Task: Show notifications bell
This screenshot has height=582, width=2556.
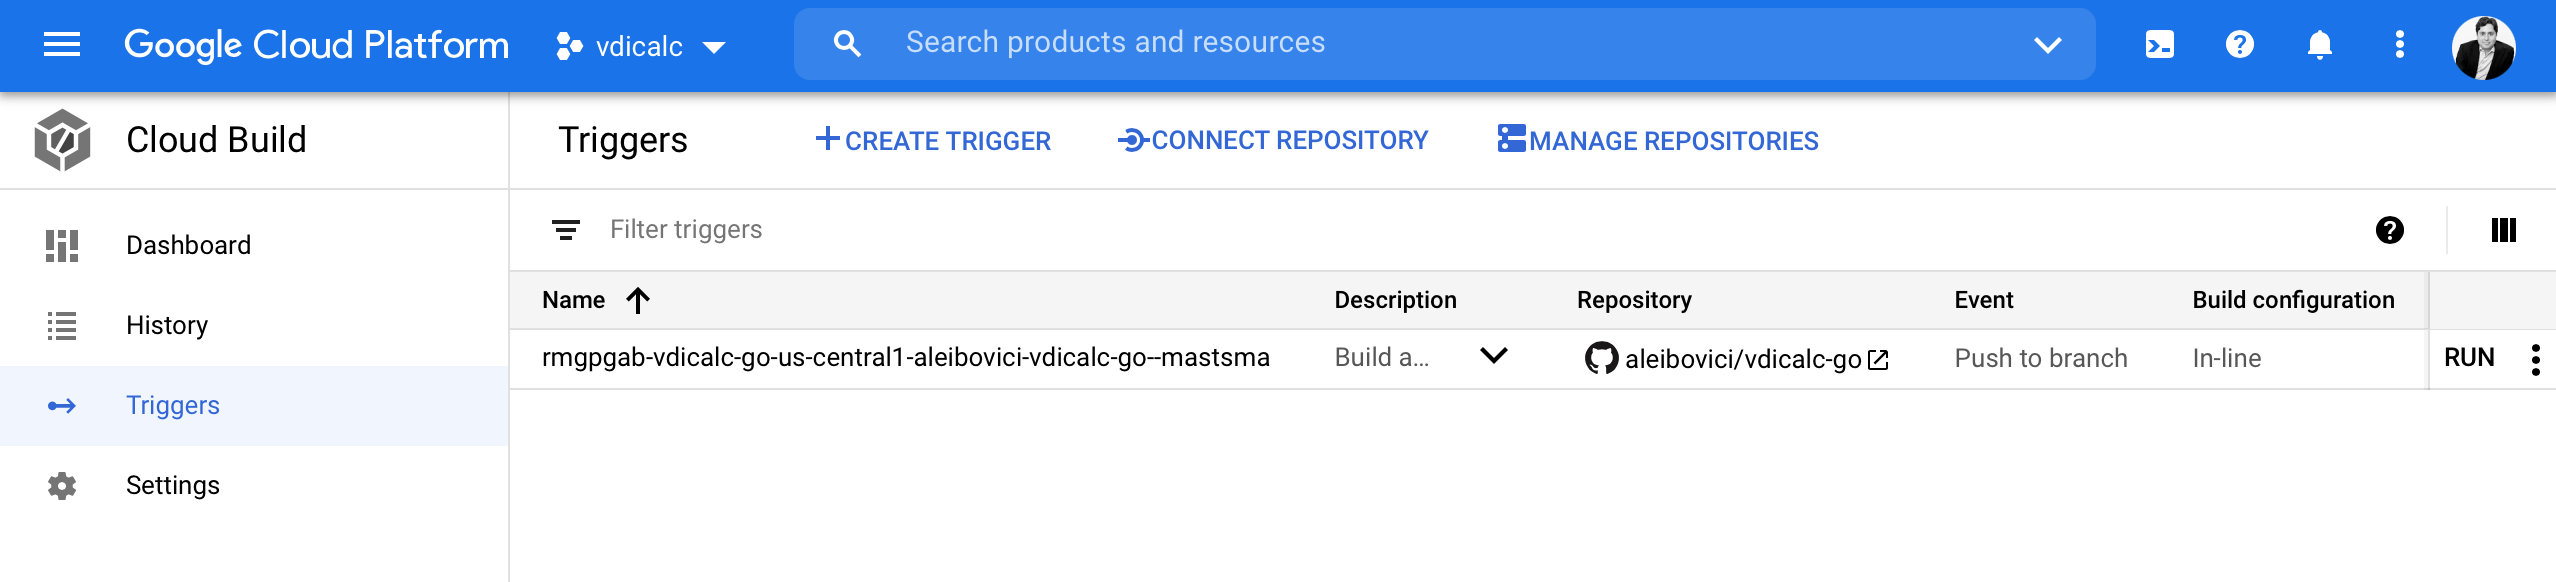Action: pos(2319,44)
